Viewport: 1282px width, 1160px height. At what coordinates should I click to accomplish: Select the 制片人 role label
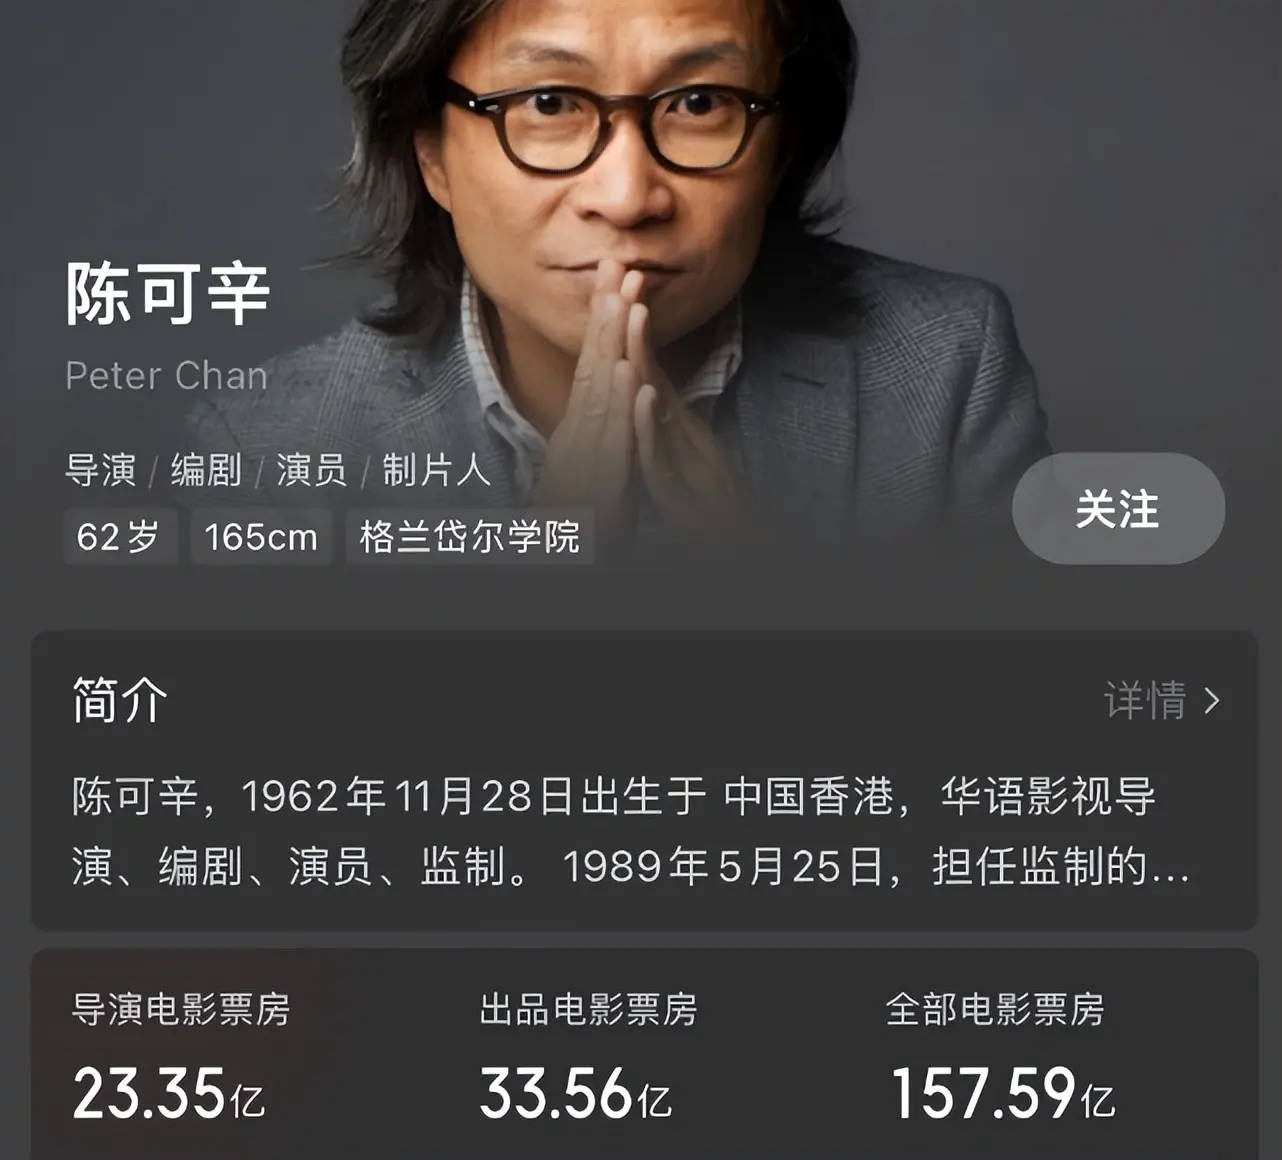pos(436,470)
